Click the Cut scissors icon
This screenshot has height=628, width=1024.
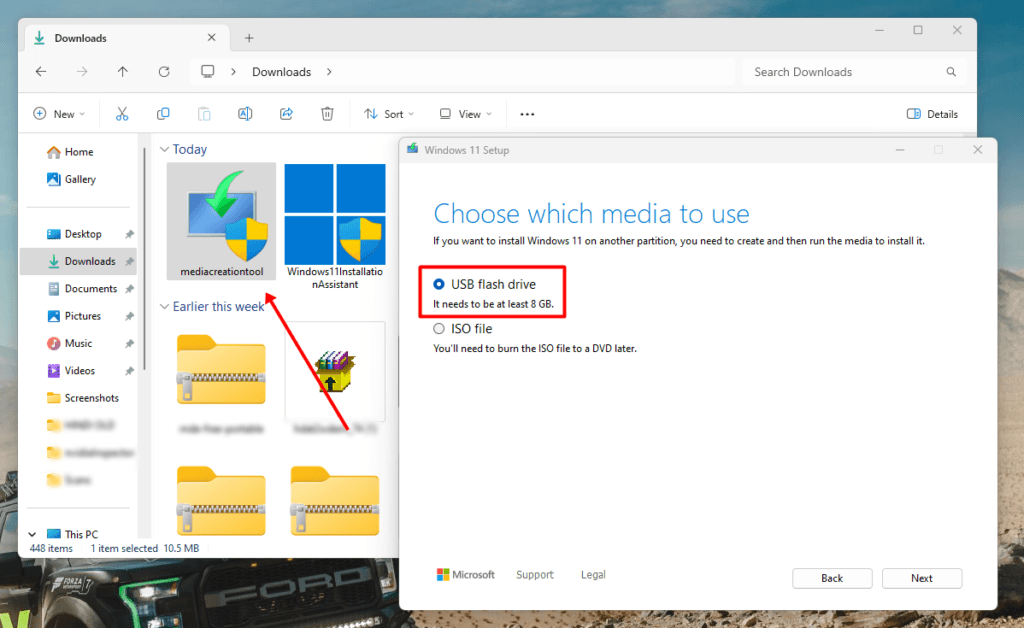pos(122,114)
